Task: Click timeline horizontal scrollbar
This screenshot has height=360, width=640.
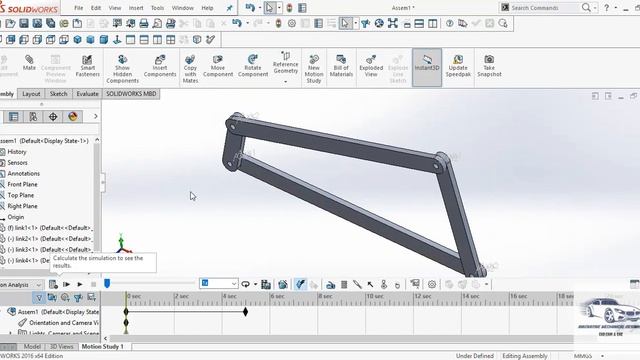Action: tap(341, 338)
